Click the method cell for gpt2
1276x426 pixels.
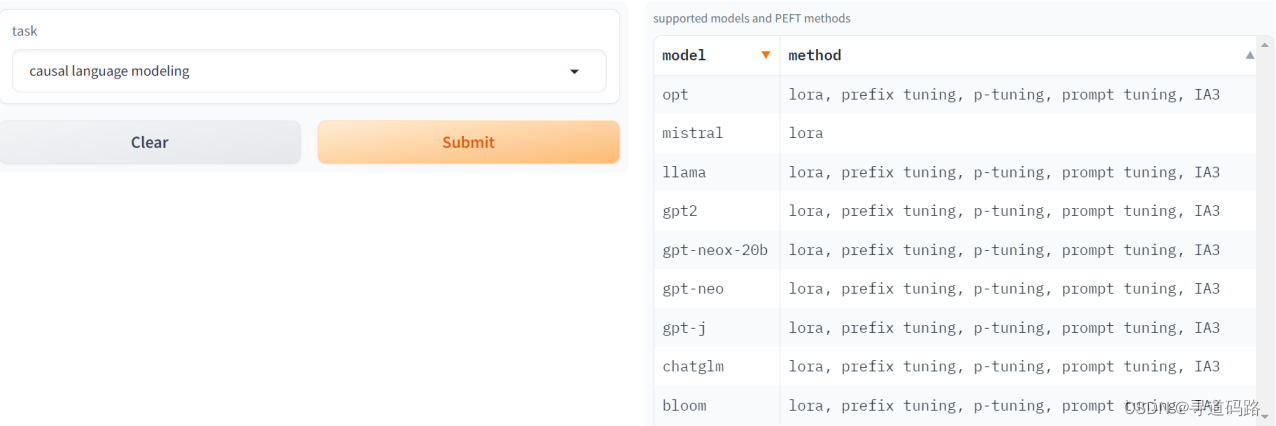point(1018,211)
